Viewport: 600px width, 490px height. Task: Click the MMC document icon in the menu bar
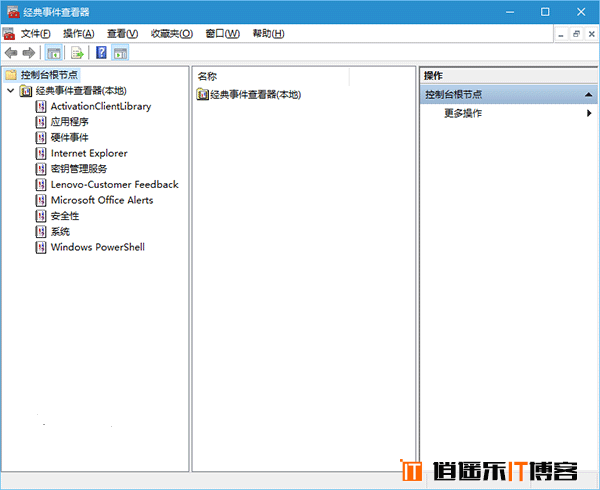click(x=9, y=34)
